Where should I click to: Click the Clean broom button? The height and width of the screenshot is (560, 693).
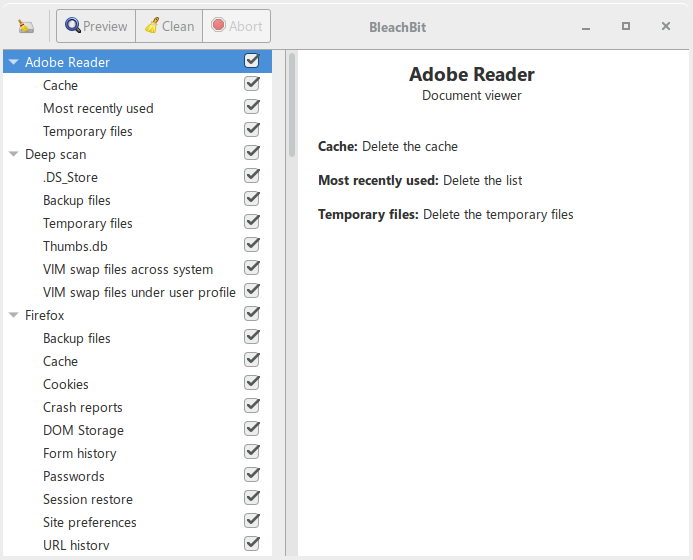tap(169, 26)
